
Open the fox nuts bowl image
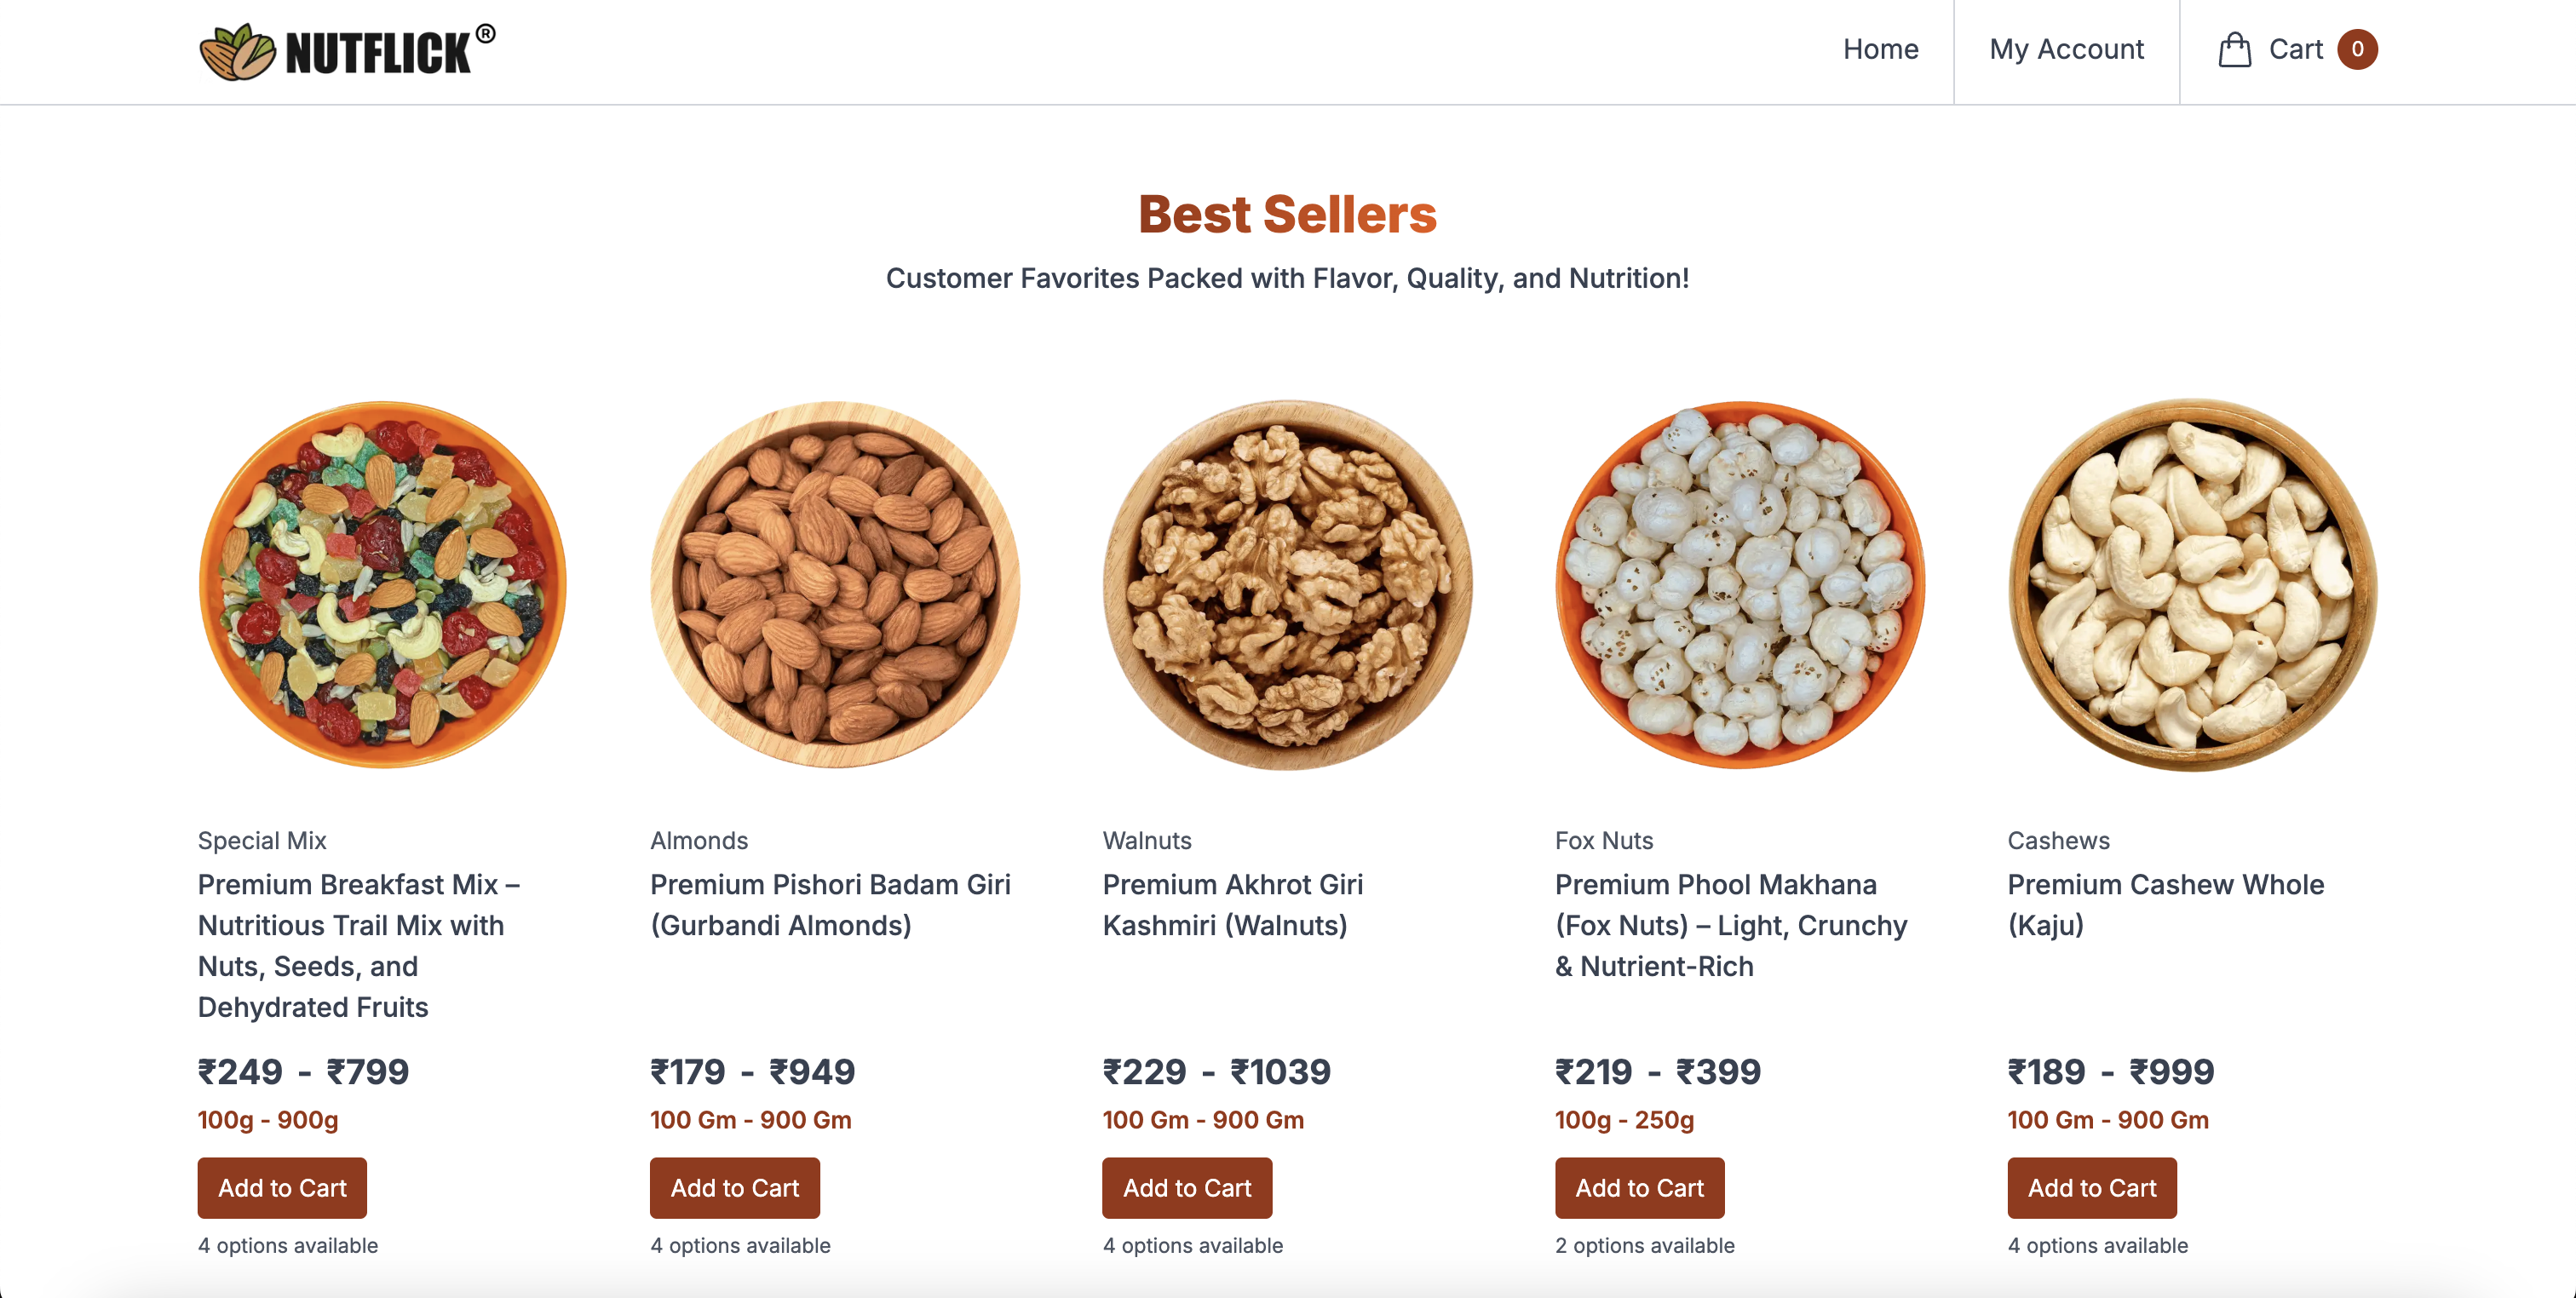[x=1740, y=585]
